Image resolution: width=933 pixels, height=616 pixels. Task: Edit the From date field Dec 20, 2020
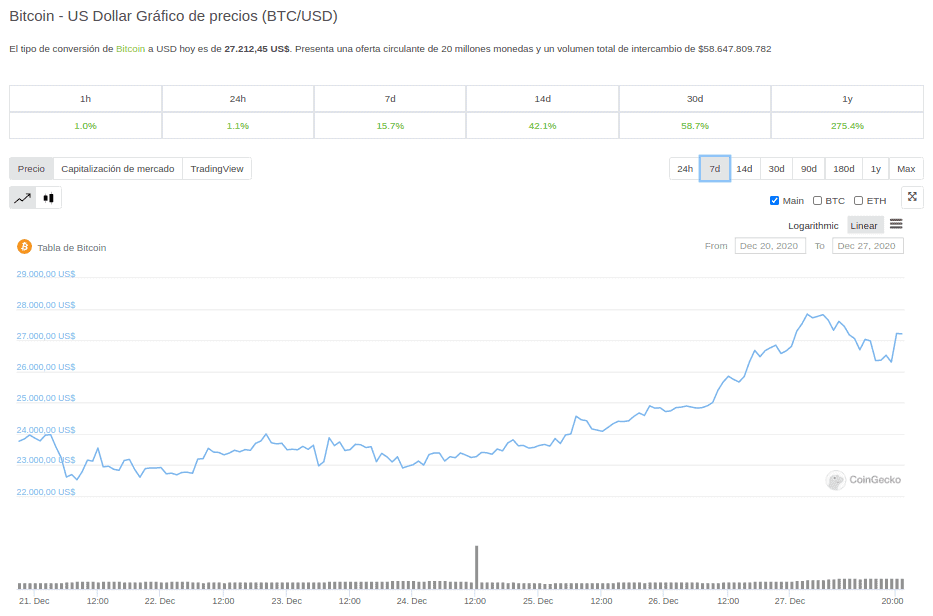click(770, 246)
